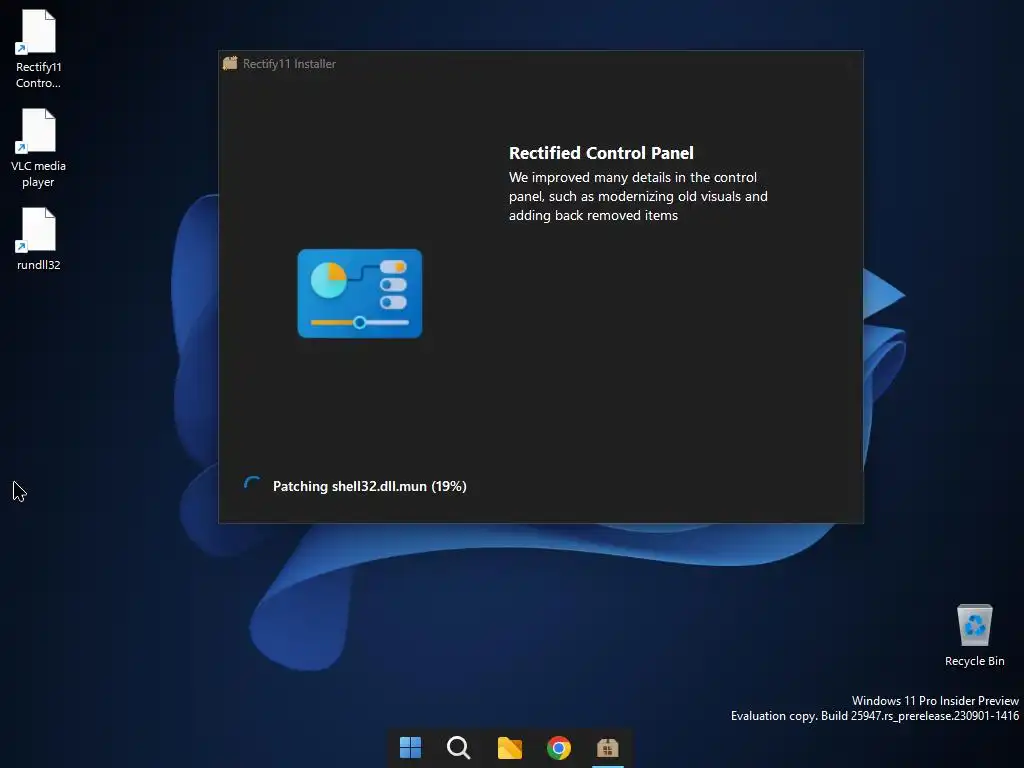Open the Windows Start menu
Viewport: 1024px width, 768px height.
coord(410,747)
